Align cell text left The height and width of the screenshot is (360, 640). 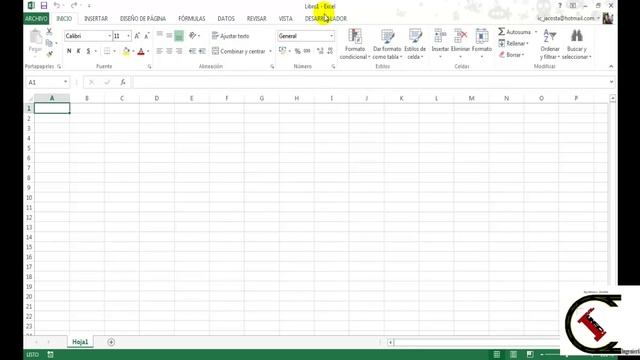[160, 51]
